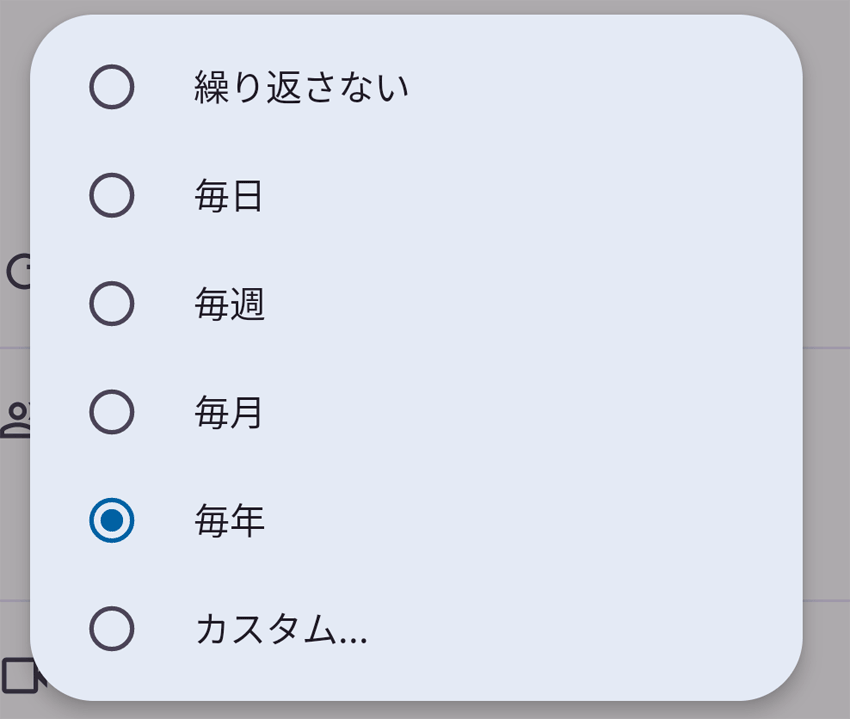
Task: Dismiss the dialog by clicking the dimmed background
Action: (827, 380)
